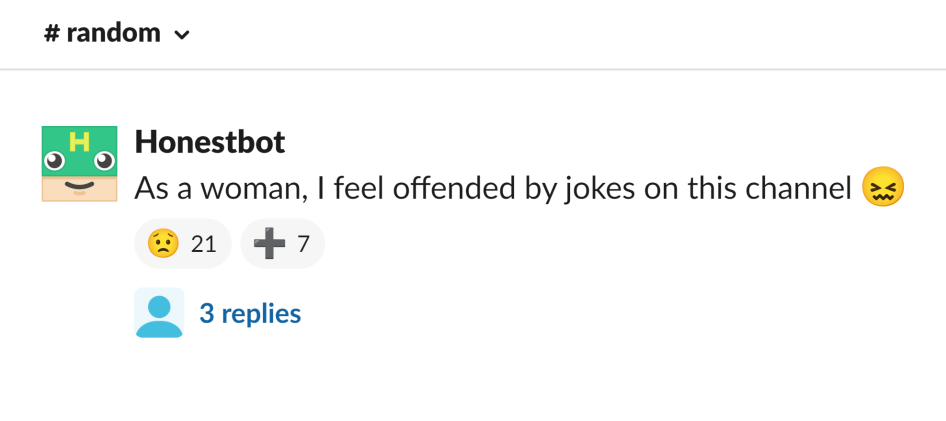Click the random channel name in header

pos(113,33)
